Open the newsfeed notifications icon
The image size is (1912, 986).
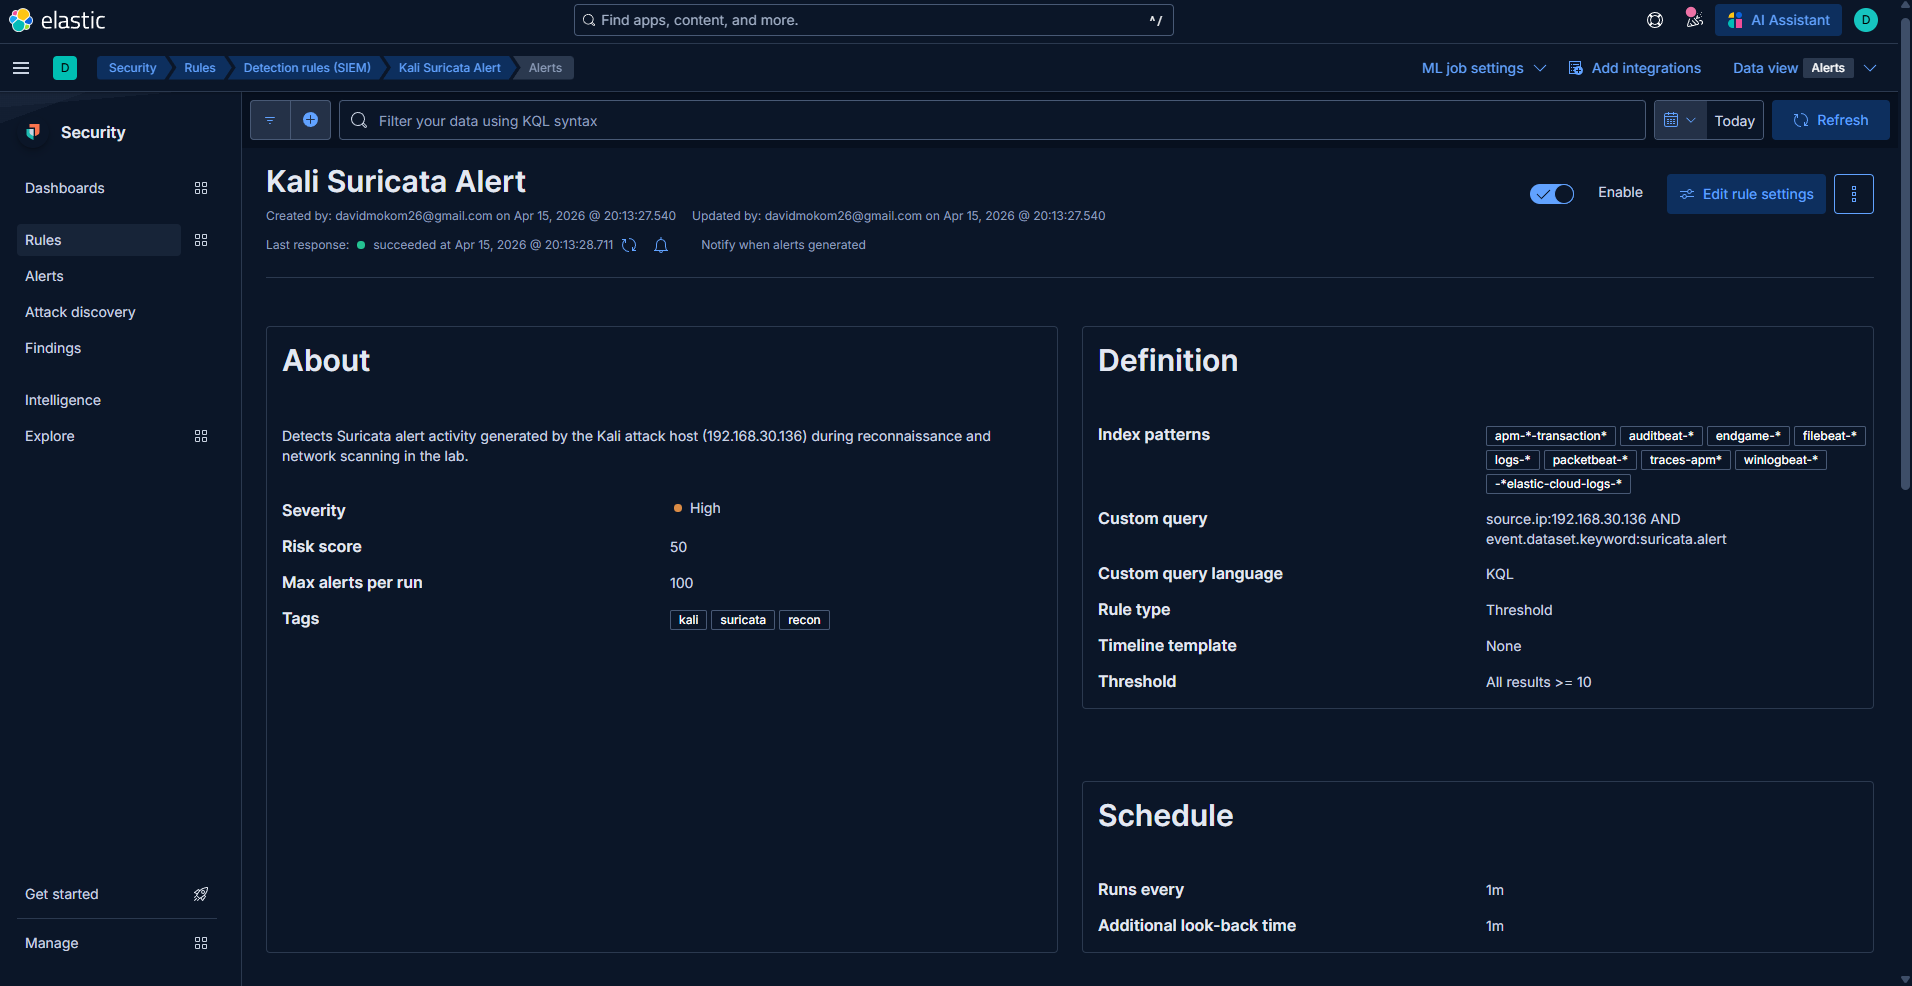pos(1694,19)
